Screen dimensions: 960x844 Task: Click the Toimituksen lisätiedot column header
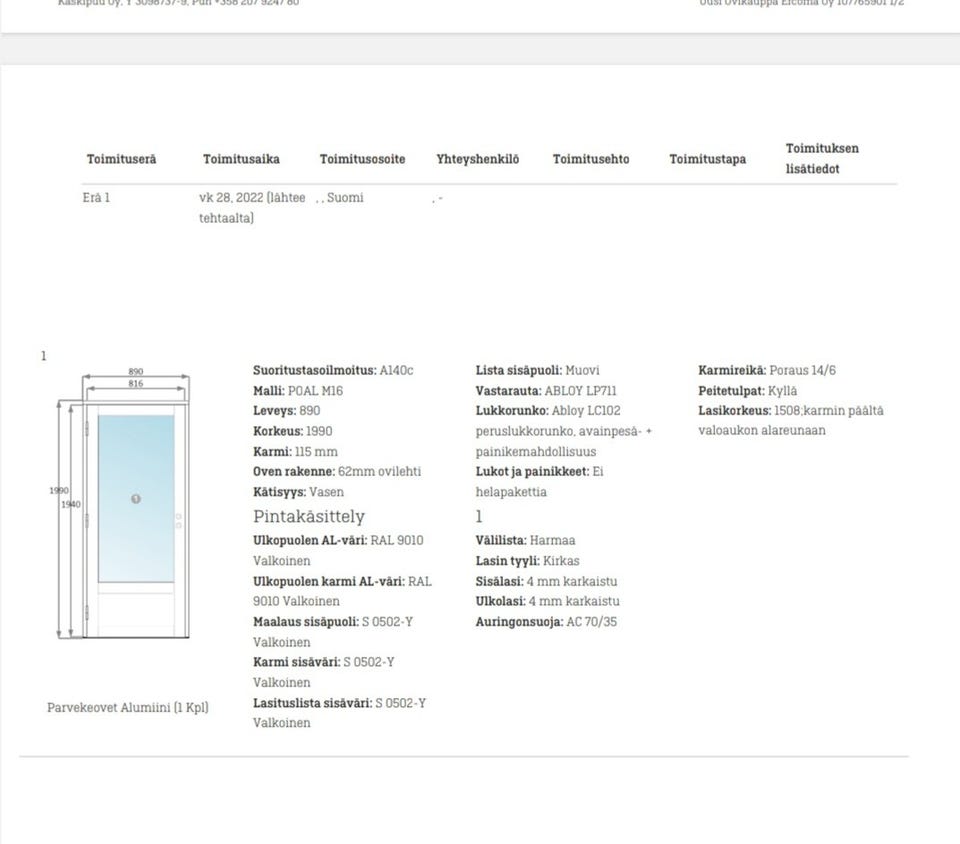pos(822,159)
